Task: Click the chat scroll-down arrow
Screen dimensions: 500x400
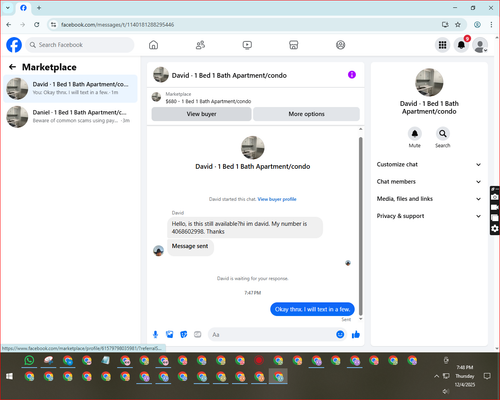Action: coord(360,319)
